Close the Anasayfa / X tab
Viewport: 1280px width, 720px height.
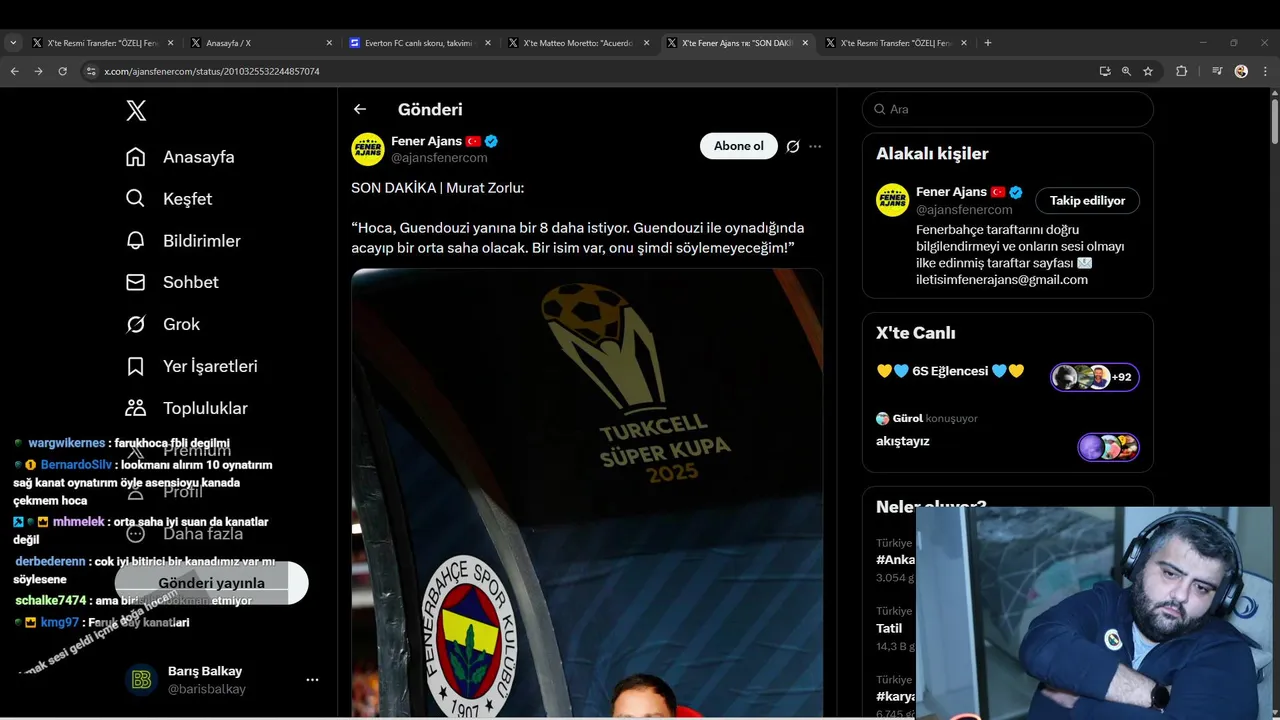329,43
